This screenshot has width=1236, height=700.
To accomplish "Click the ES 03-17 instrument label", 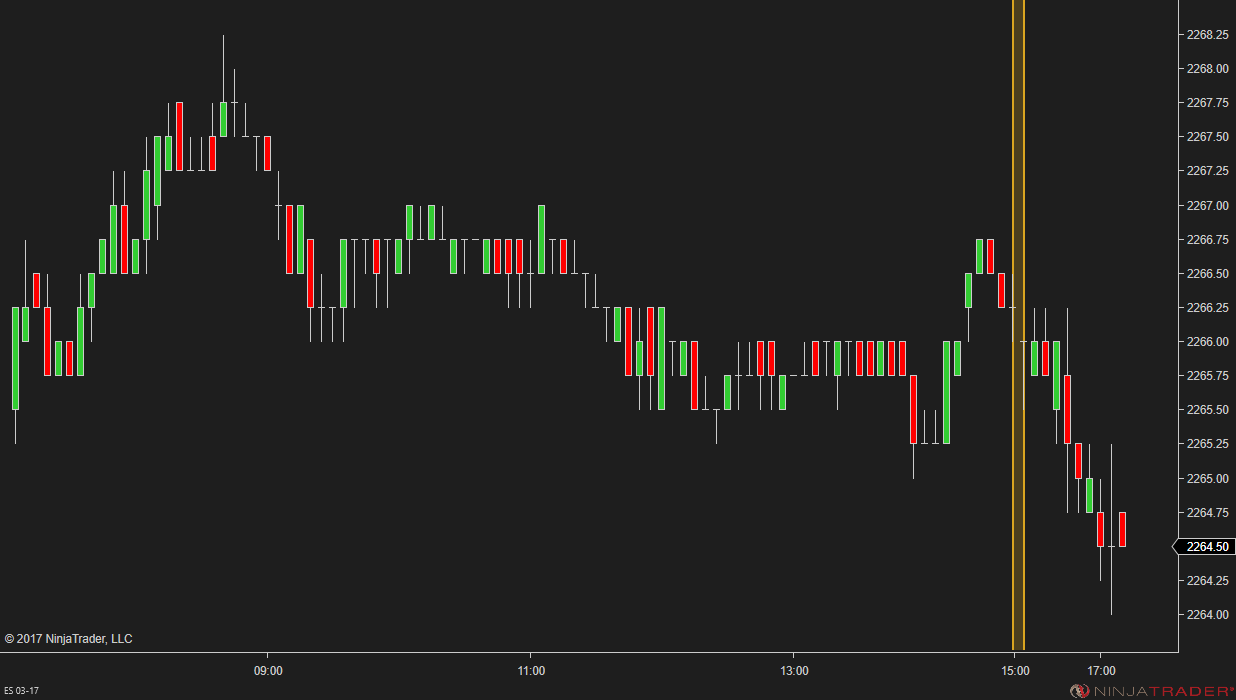I will [x=22, y=691].
